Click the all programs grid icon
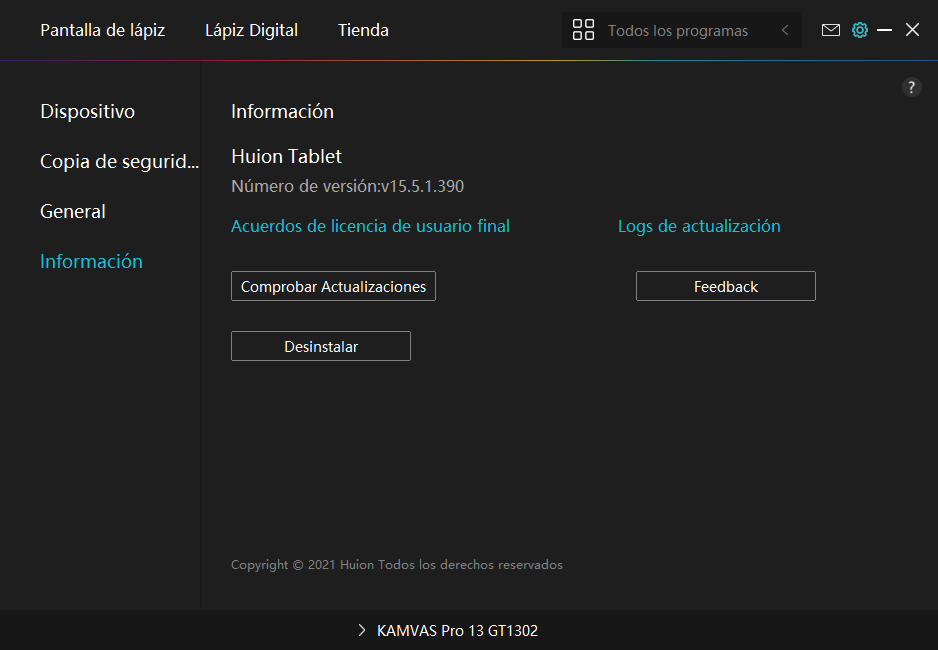Image resolution: width=938 pixels, height=650 pixels. tap(583, 30)
